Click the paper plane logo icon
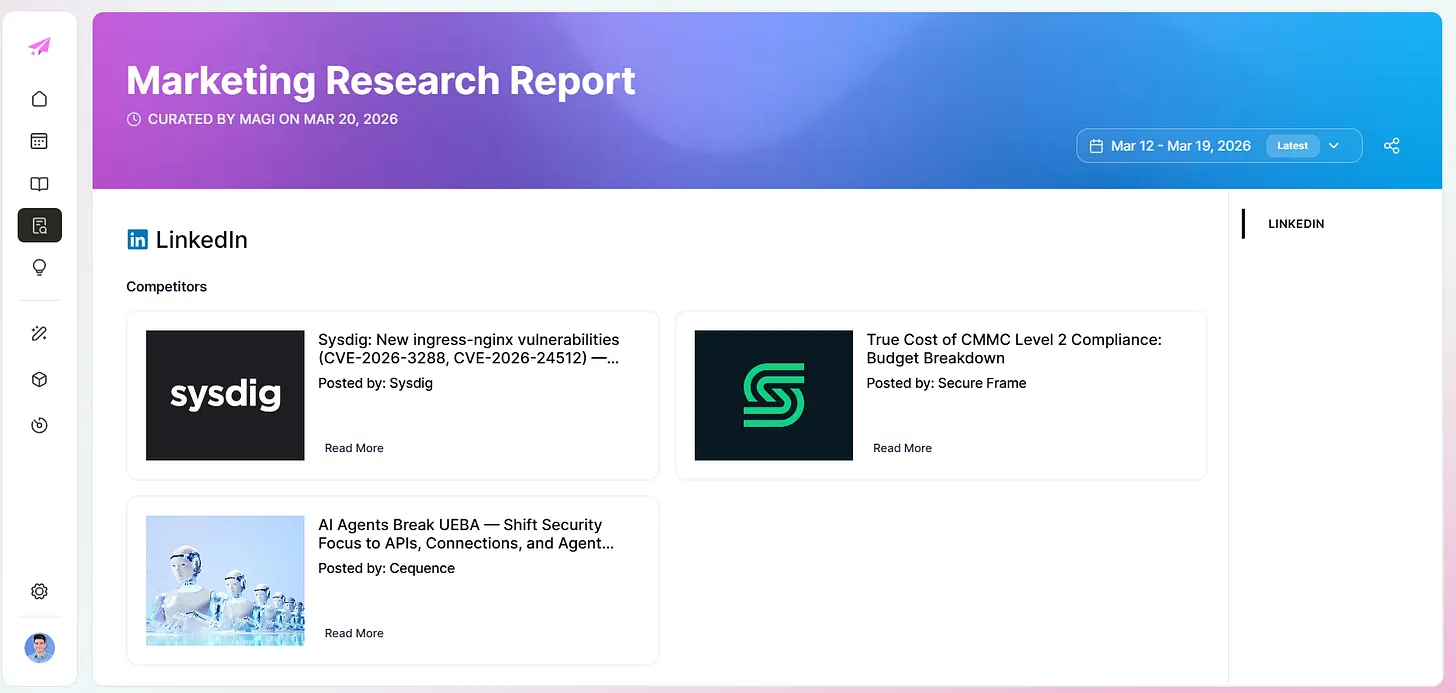 39,46
